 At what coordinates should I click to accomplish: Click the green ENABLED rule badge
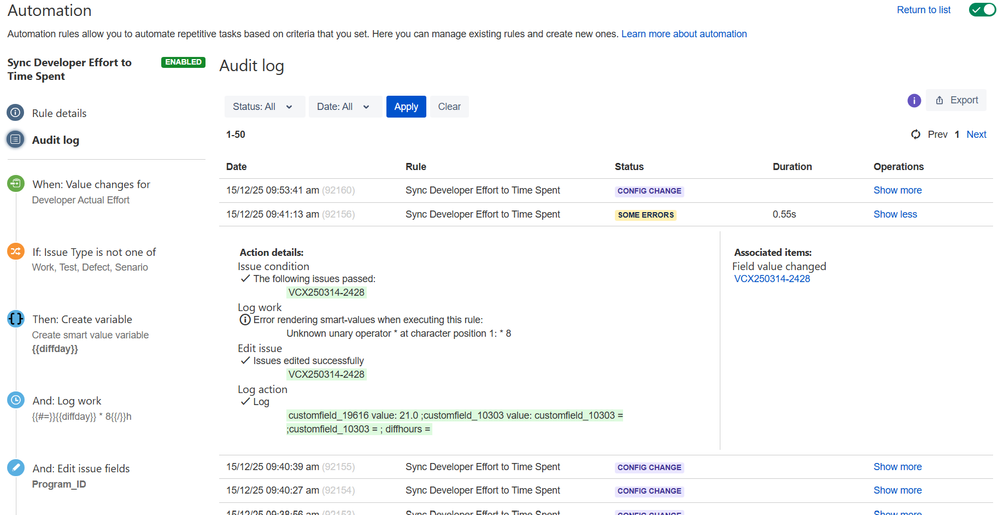coord(183,62)
